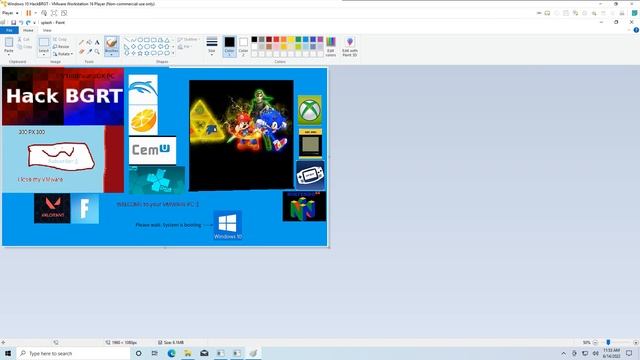The height and width of the screenshot is (360, 640).
Task: Select the Magnifier tool
Action: pos(97,52)
